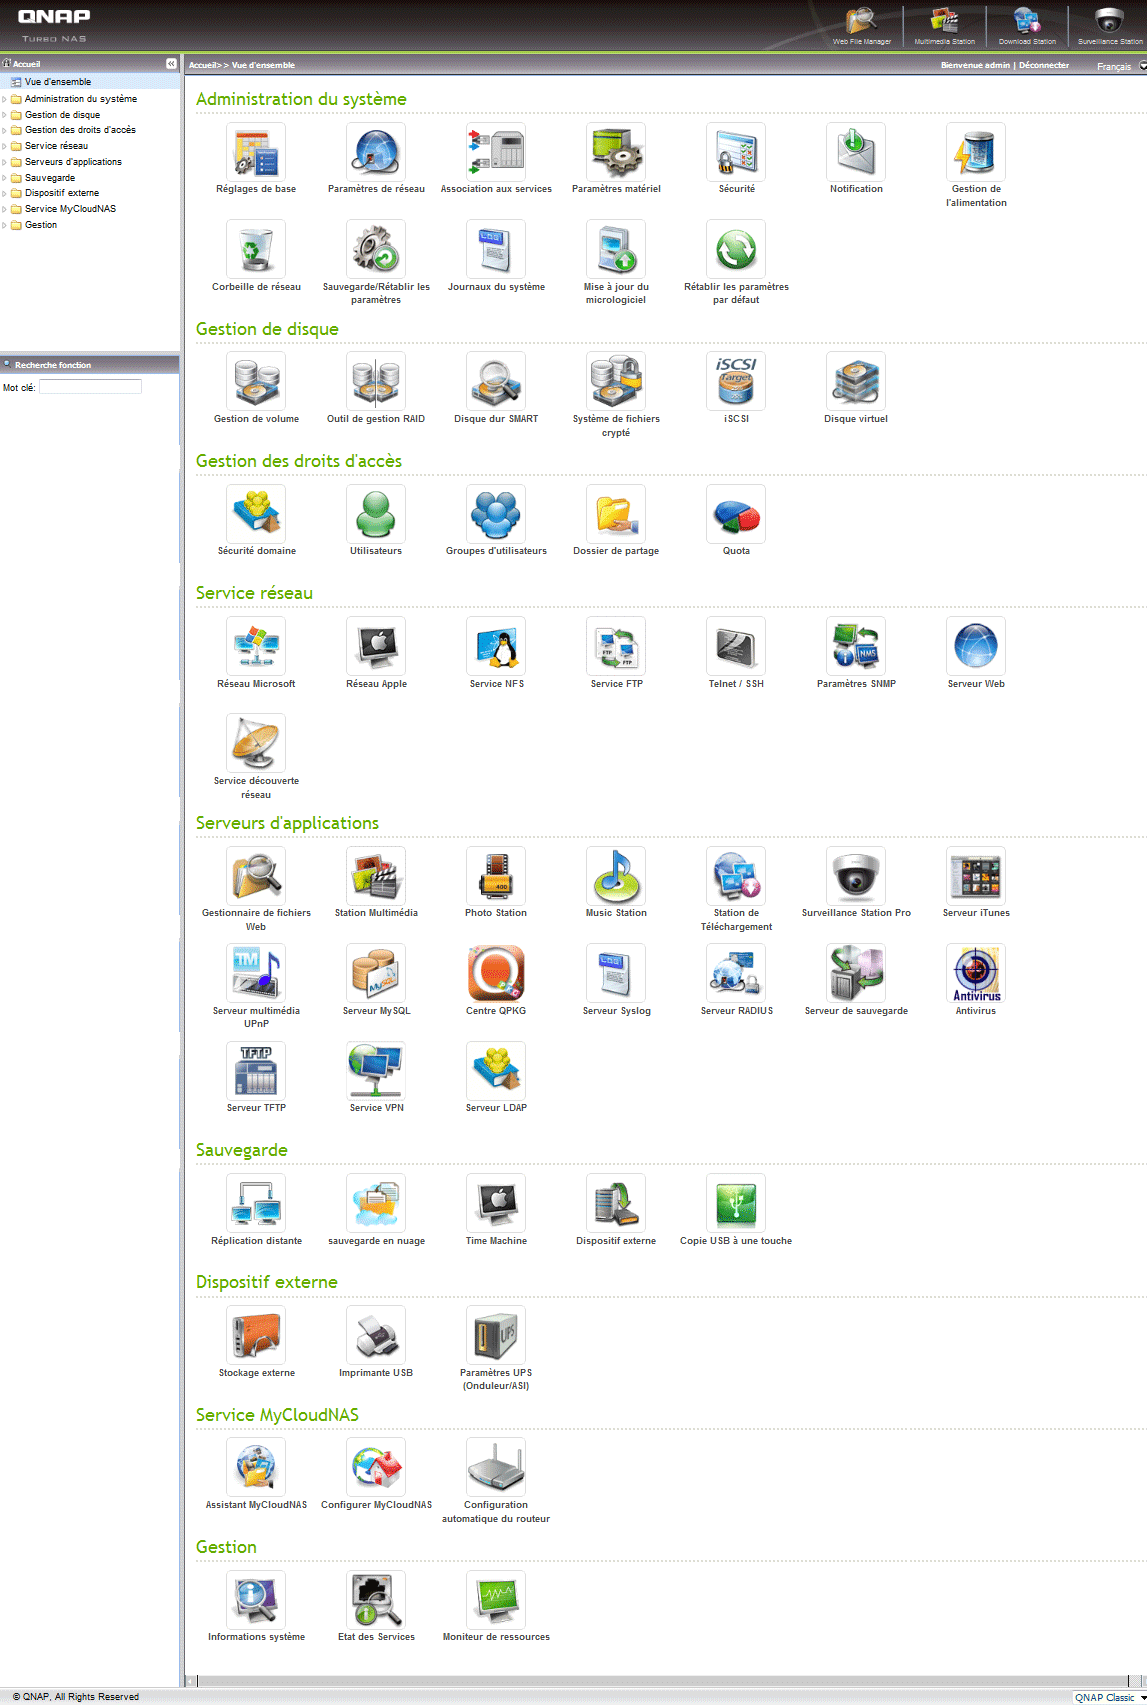Open Serveur MySQL icon
Viewport: 1147px width, 1705px height.
376,973
